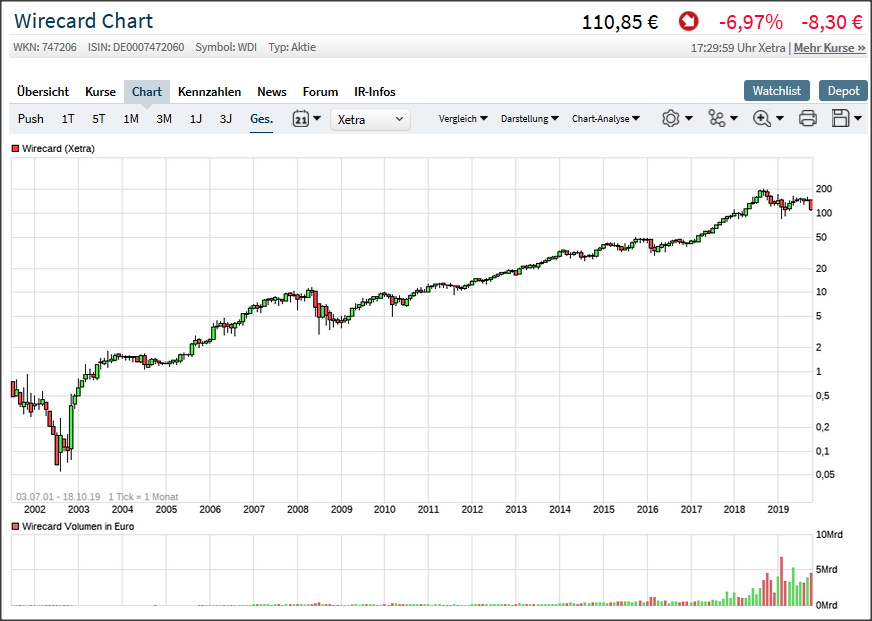Viewport: 872px width, 621px height.
Task: Click the 17:29:59 Uhr Xetra timestamp
Action: coord(738,48)
